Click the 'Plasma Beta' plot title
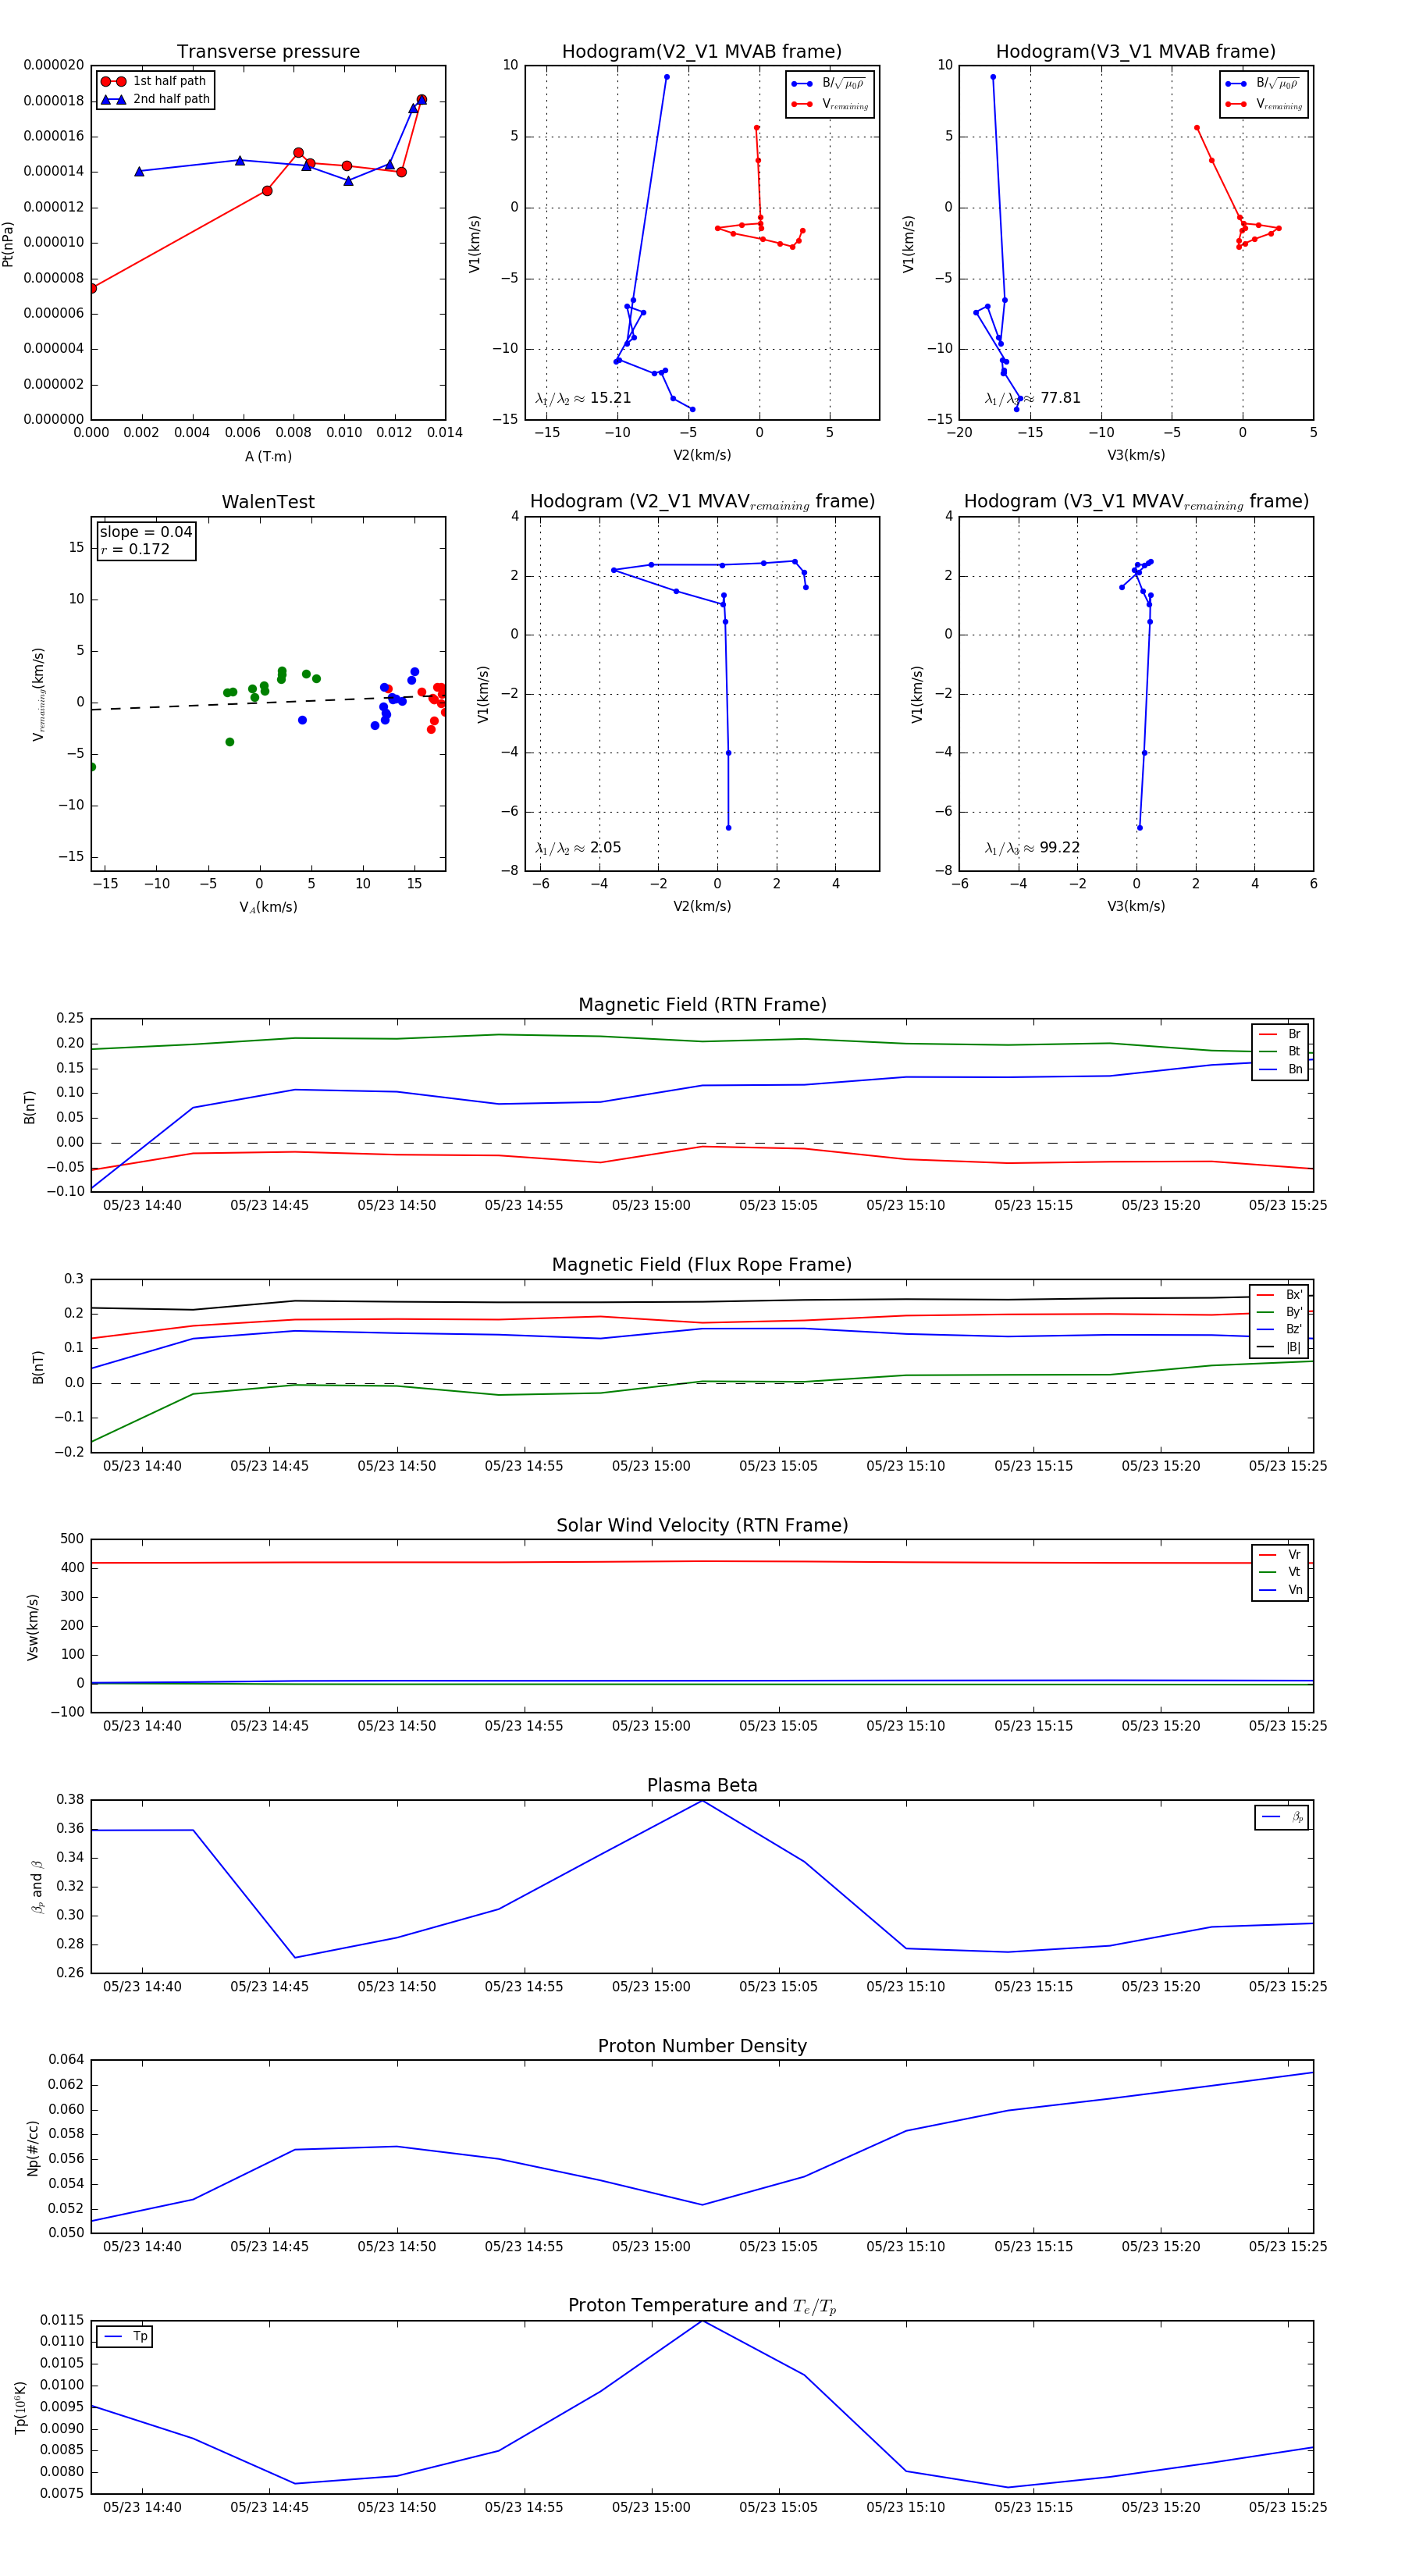 702,1786
